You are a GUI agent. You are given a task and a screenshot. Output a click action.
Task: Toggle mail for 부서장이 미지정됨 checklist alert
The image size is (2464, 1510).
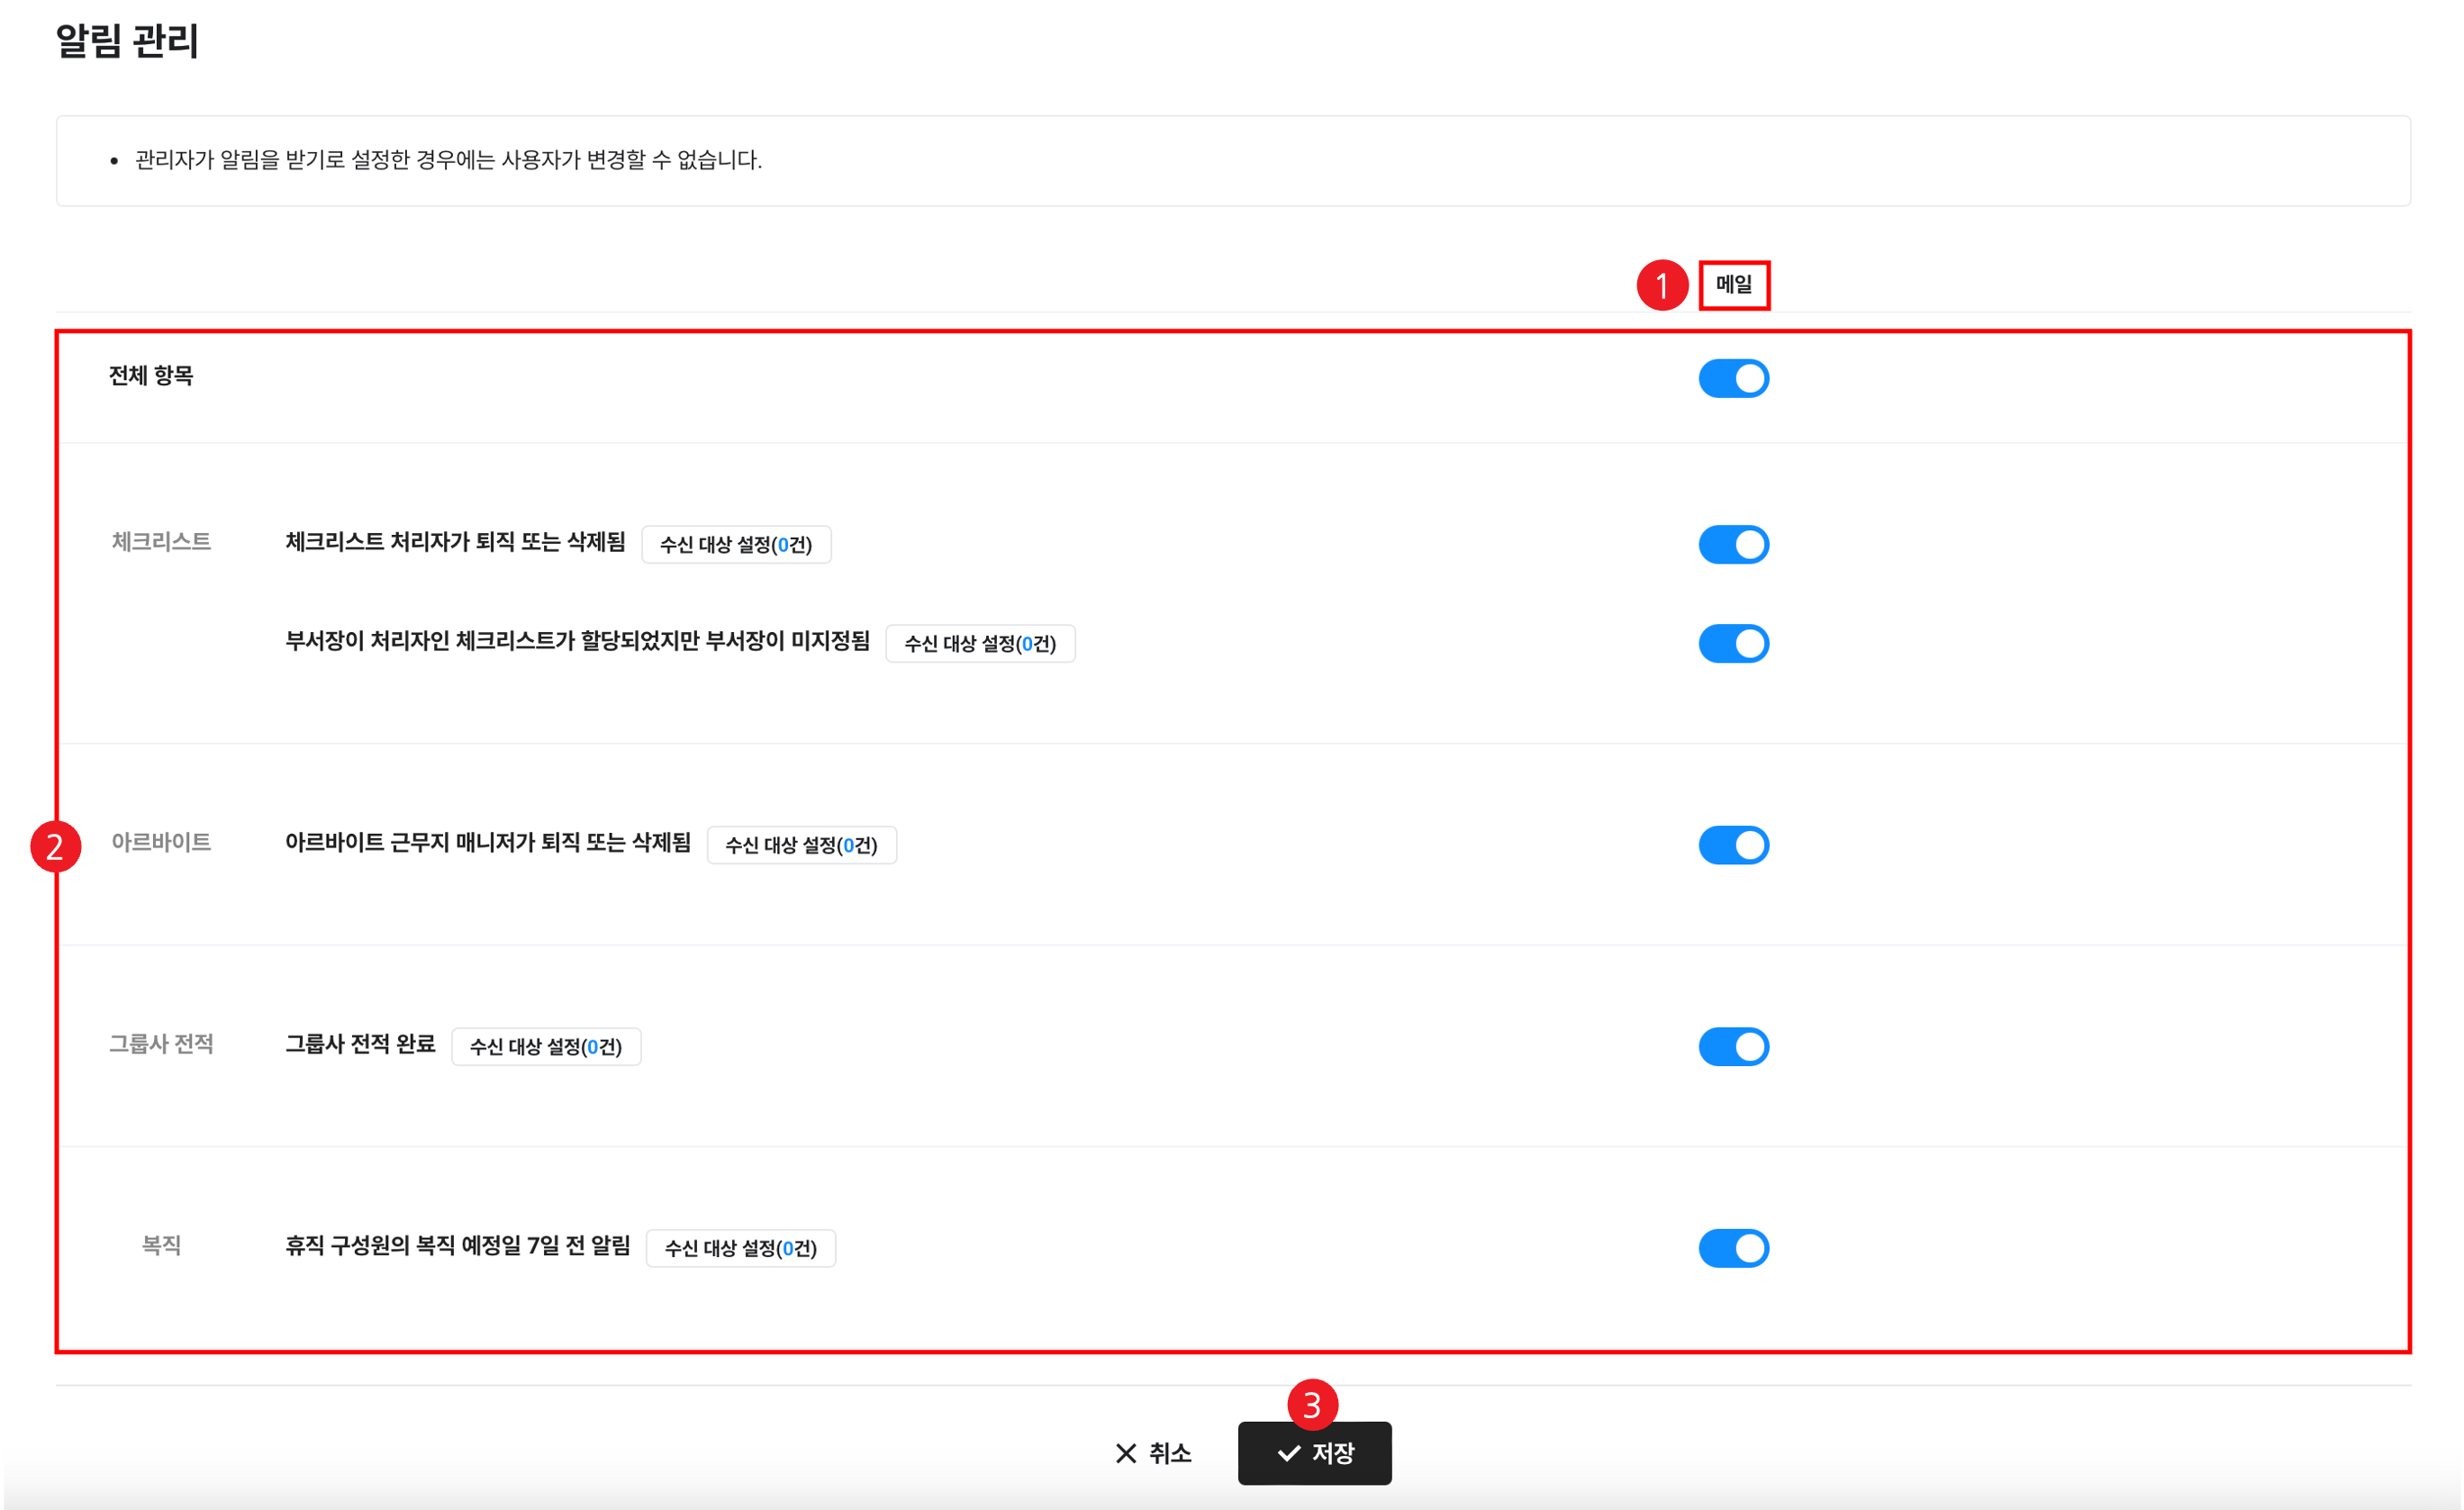coord(1733,644)
